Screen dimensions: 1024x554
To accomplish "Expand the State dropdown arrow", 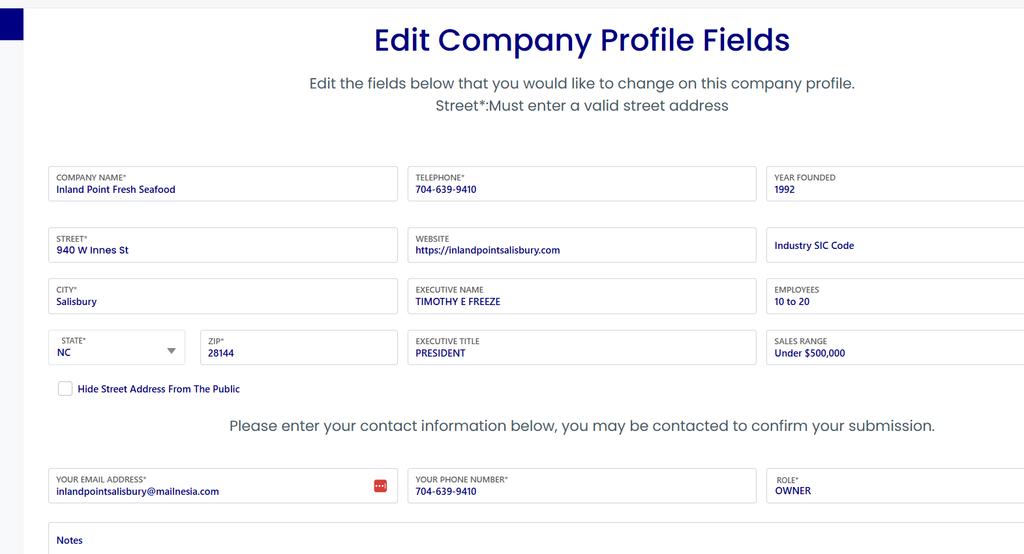I will pyautogui.click(x=171, y=351).
